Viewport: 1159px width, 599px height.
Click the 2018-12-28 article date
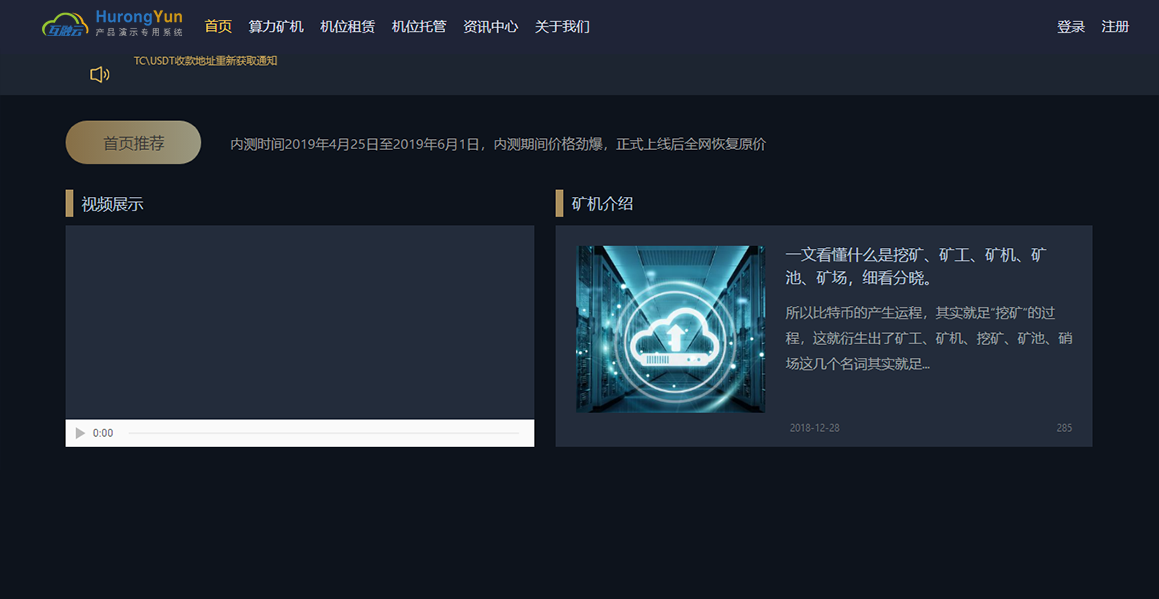[816, 427]
